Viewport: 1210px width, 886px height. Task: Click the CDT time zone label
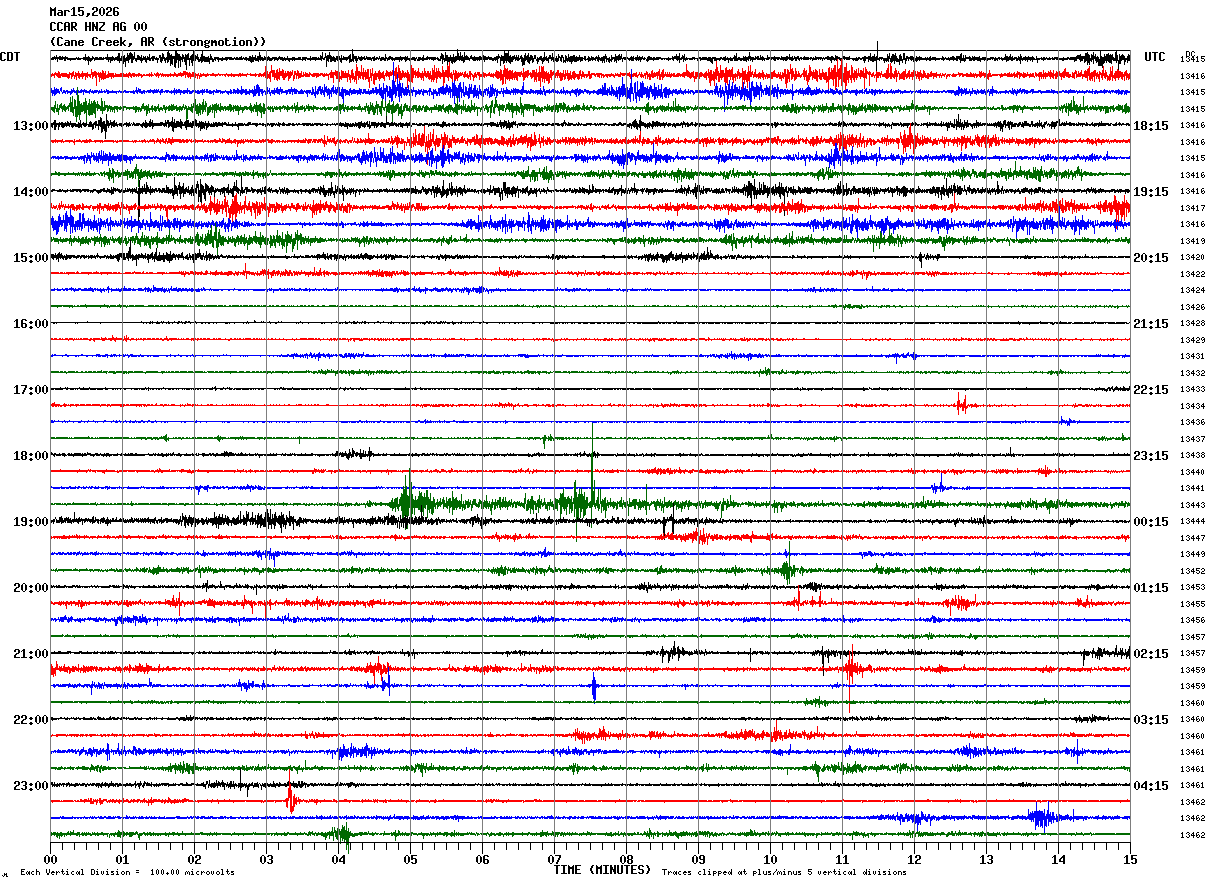[11, 57]
